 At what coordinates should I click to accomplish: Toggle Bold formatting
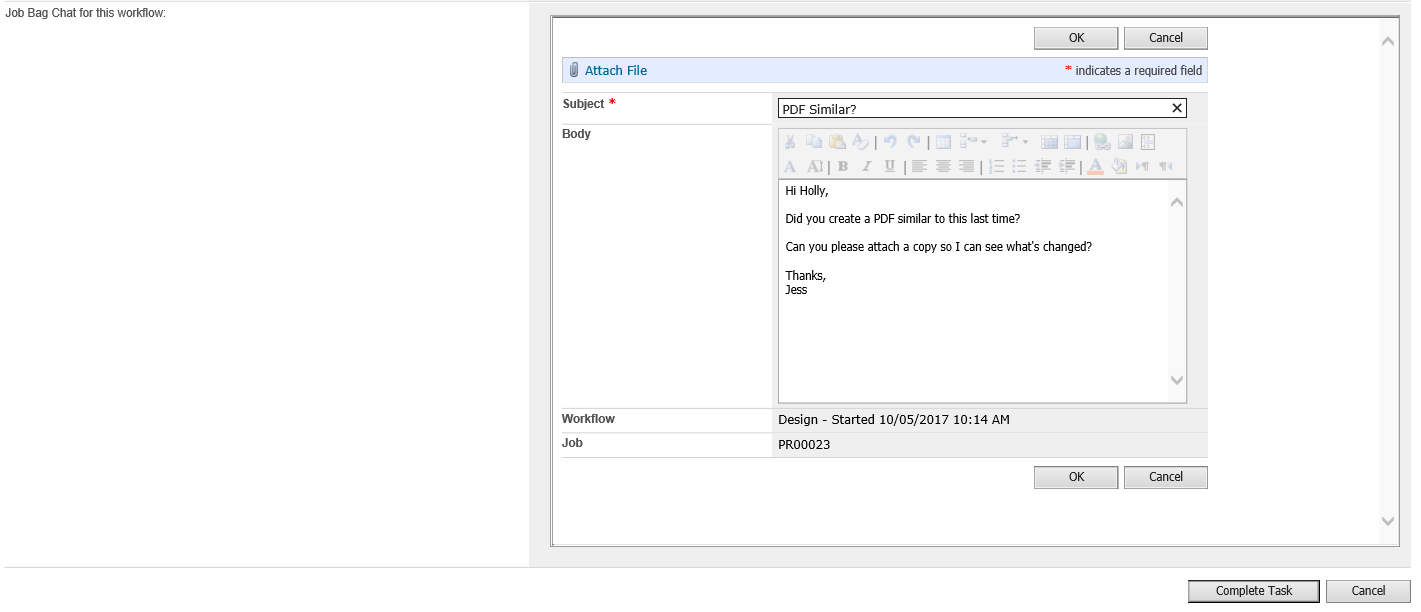point(843,166)
